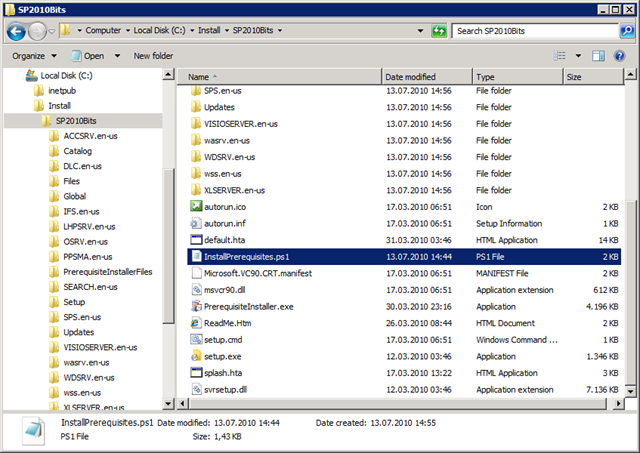The image size is (640, 453).
Task: Click the svrsetup.dll file icon
Action: click(196, 389)
